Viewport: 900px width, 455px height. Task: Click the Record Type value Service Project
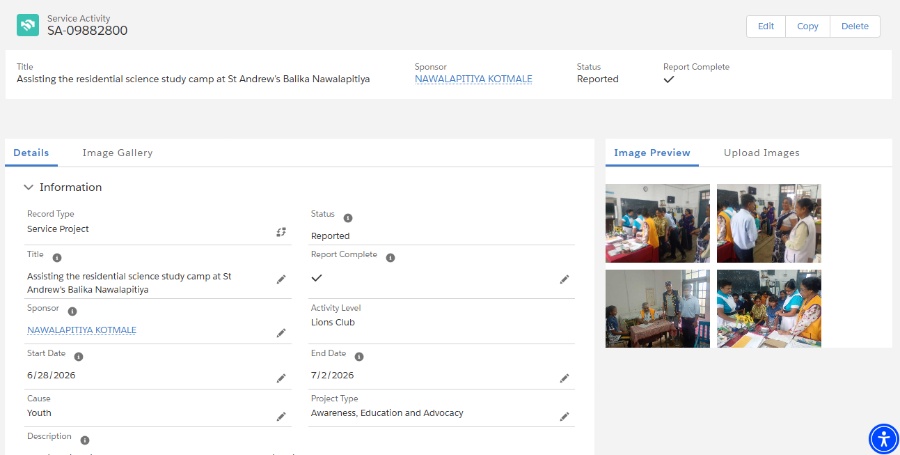coord(58,229)
